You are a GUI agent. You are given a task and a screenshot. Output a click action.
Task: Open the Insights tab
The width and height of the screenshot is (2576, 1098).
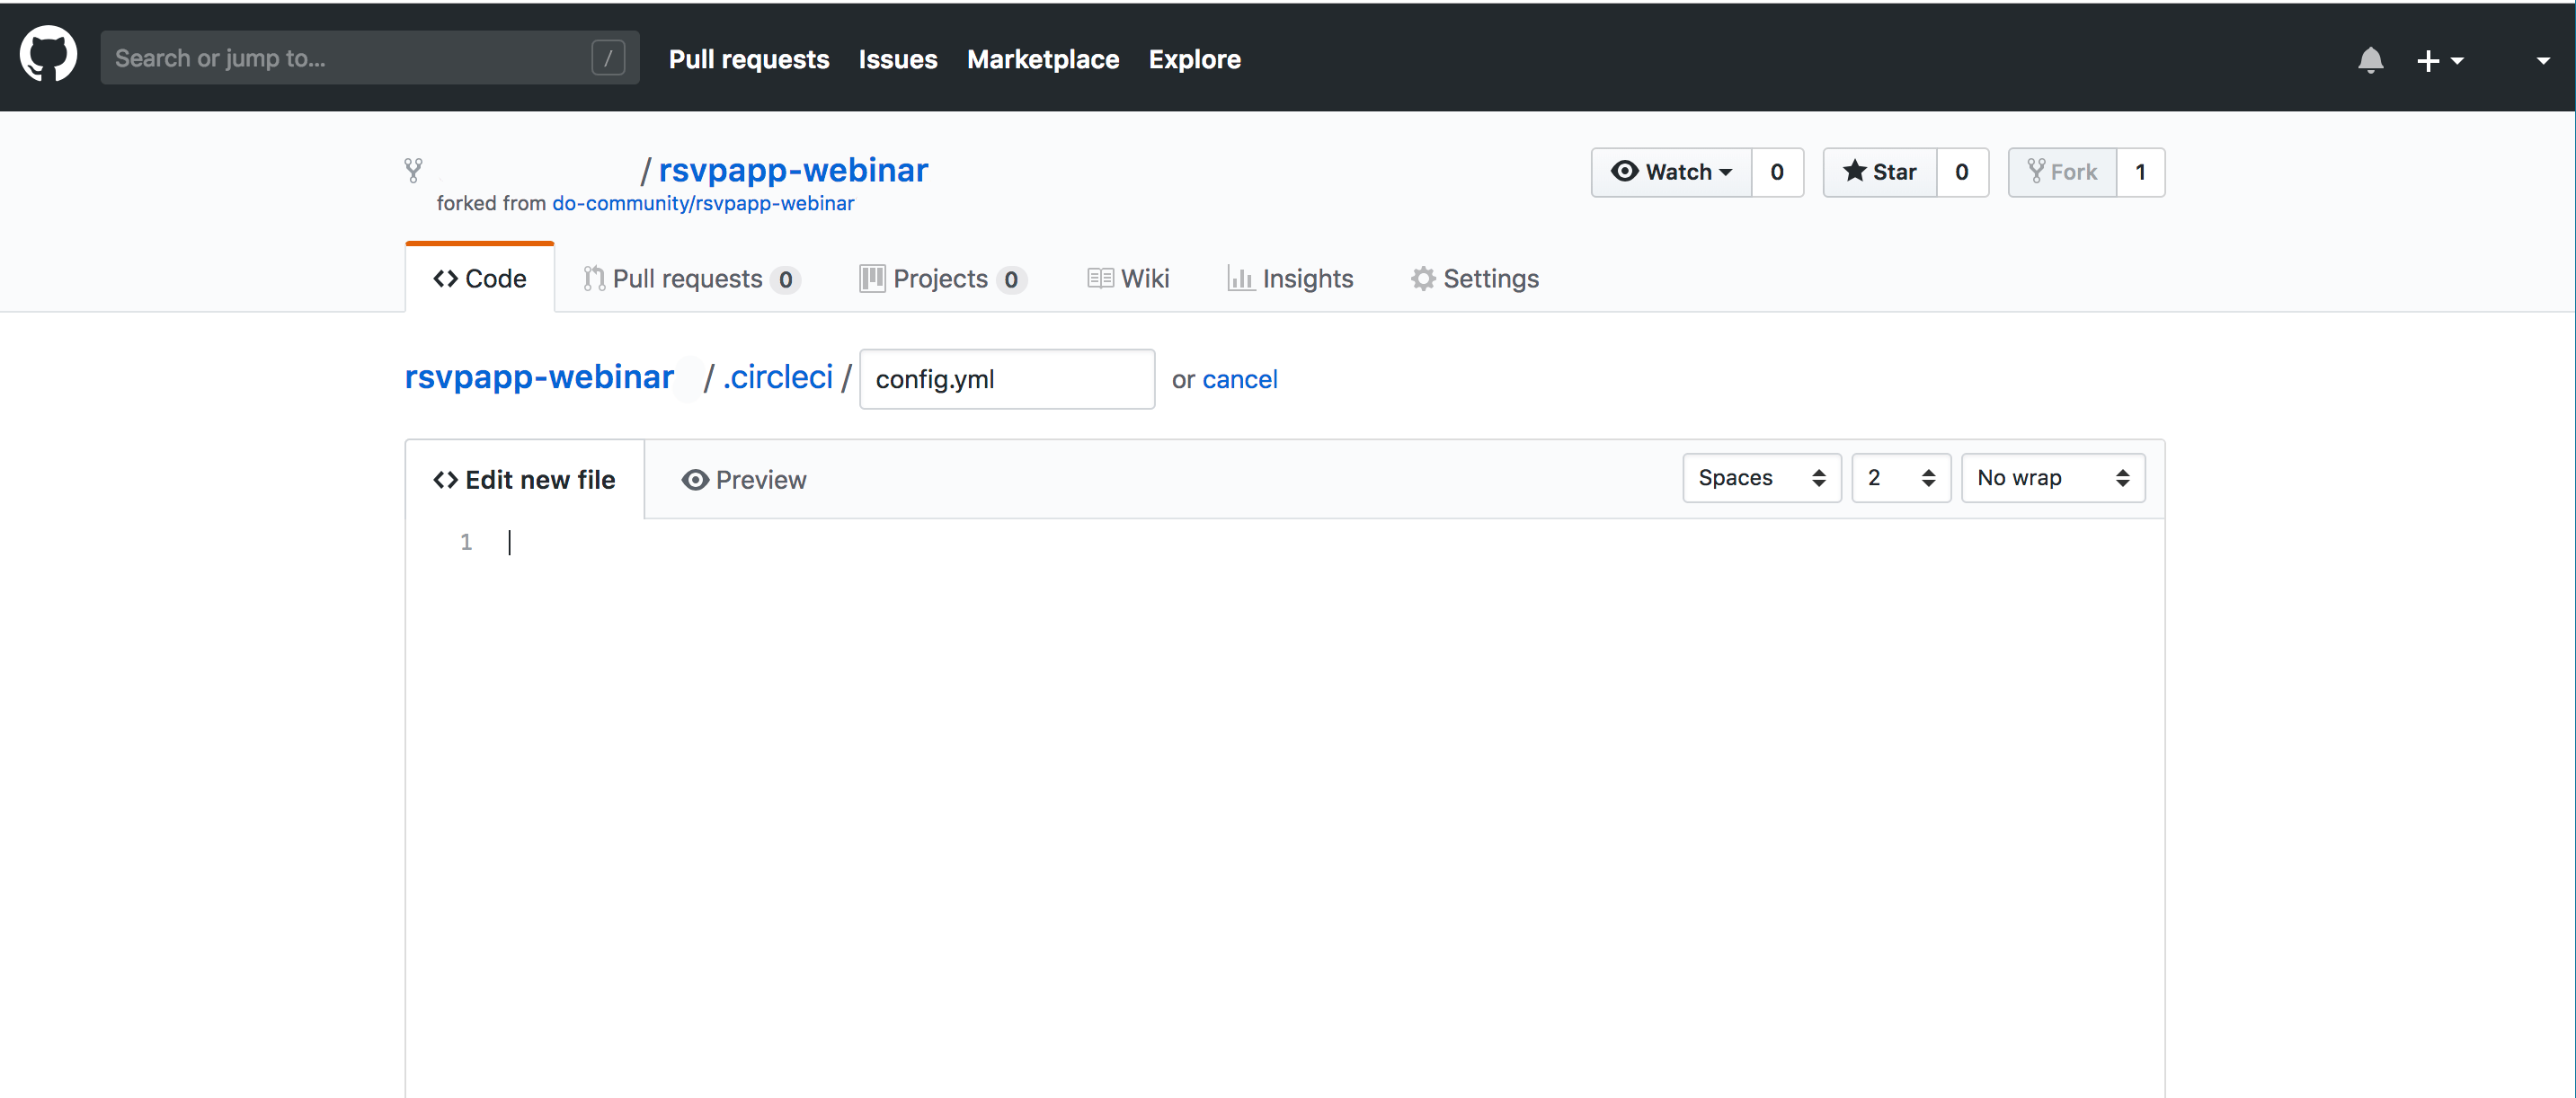[1290, 279]
